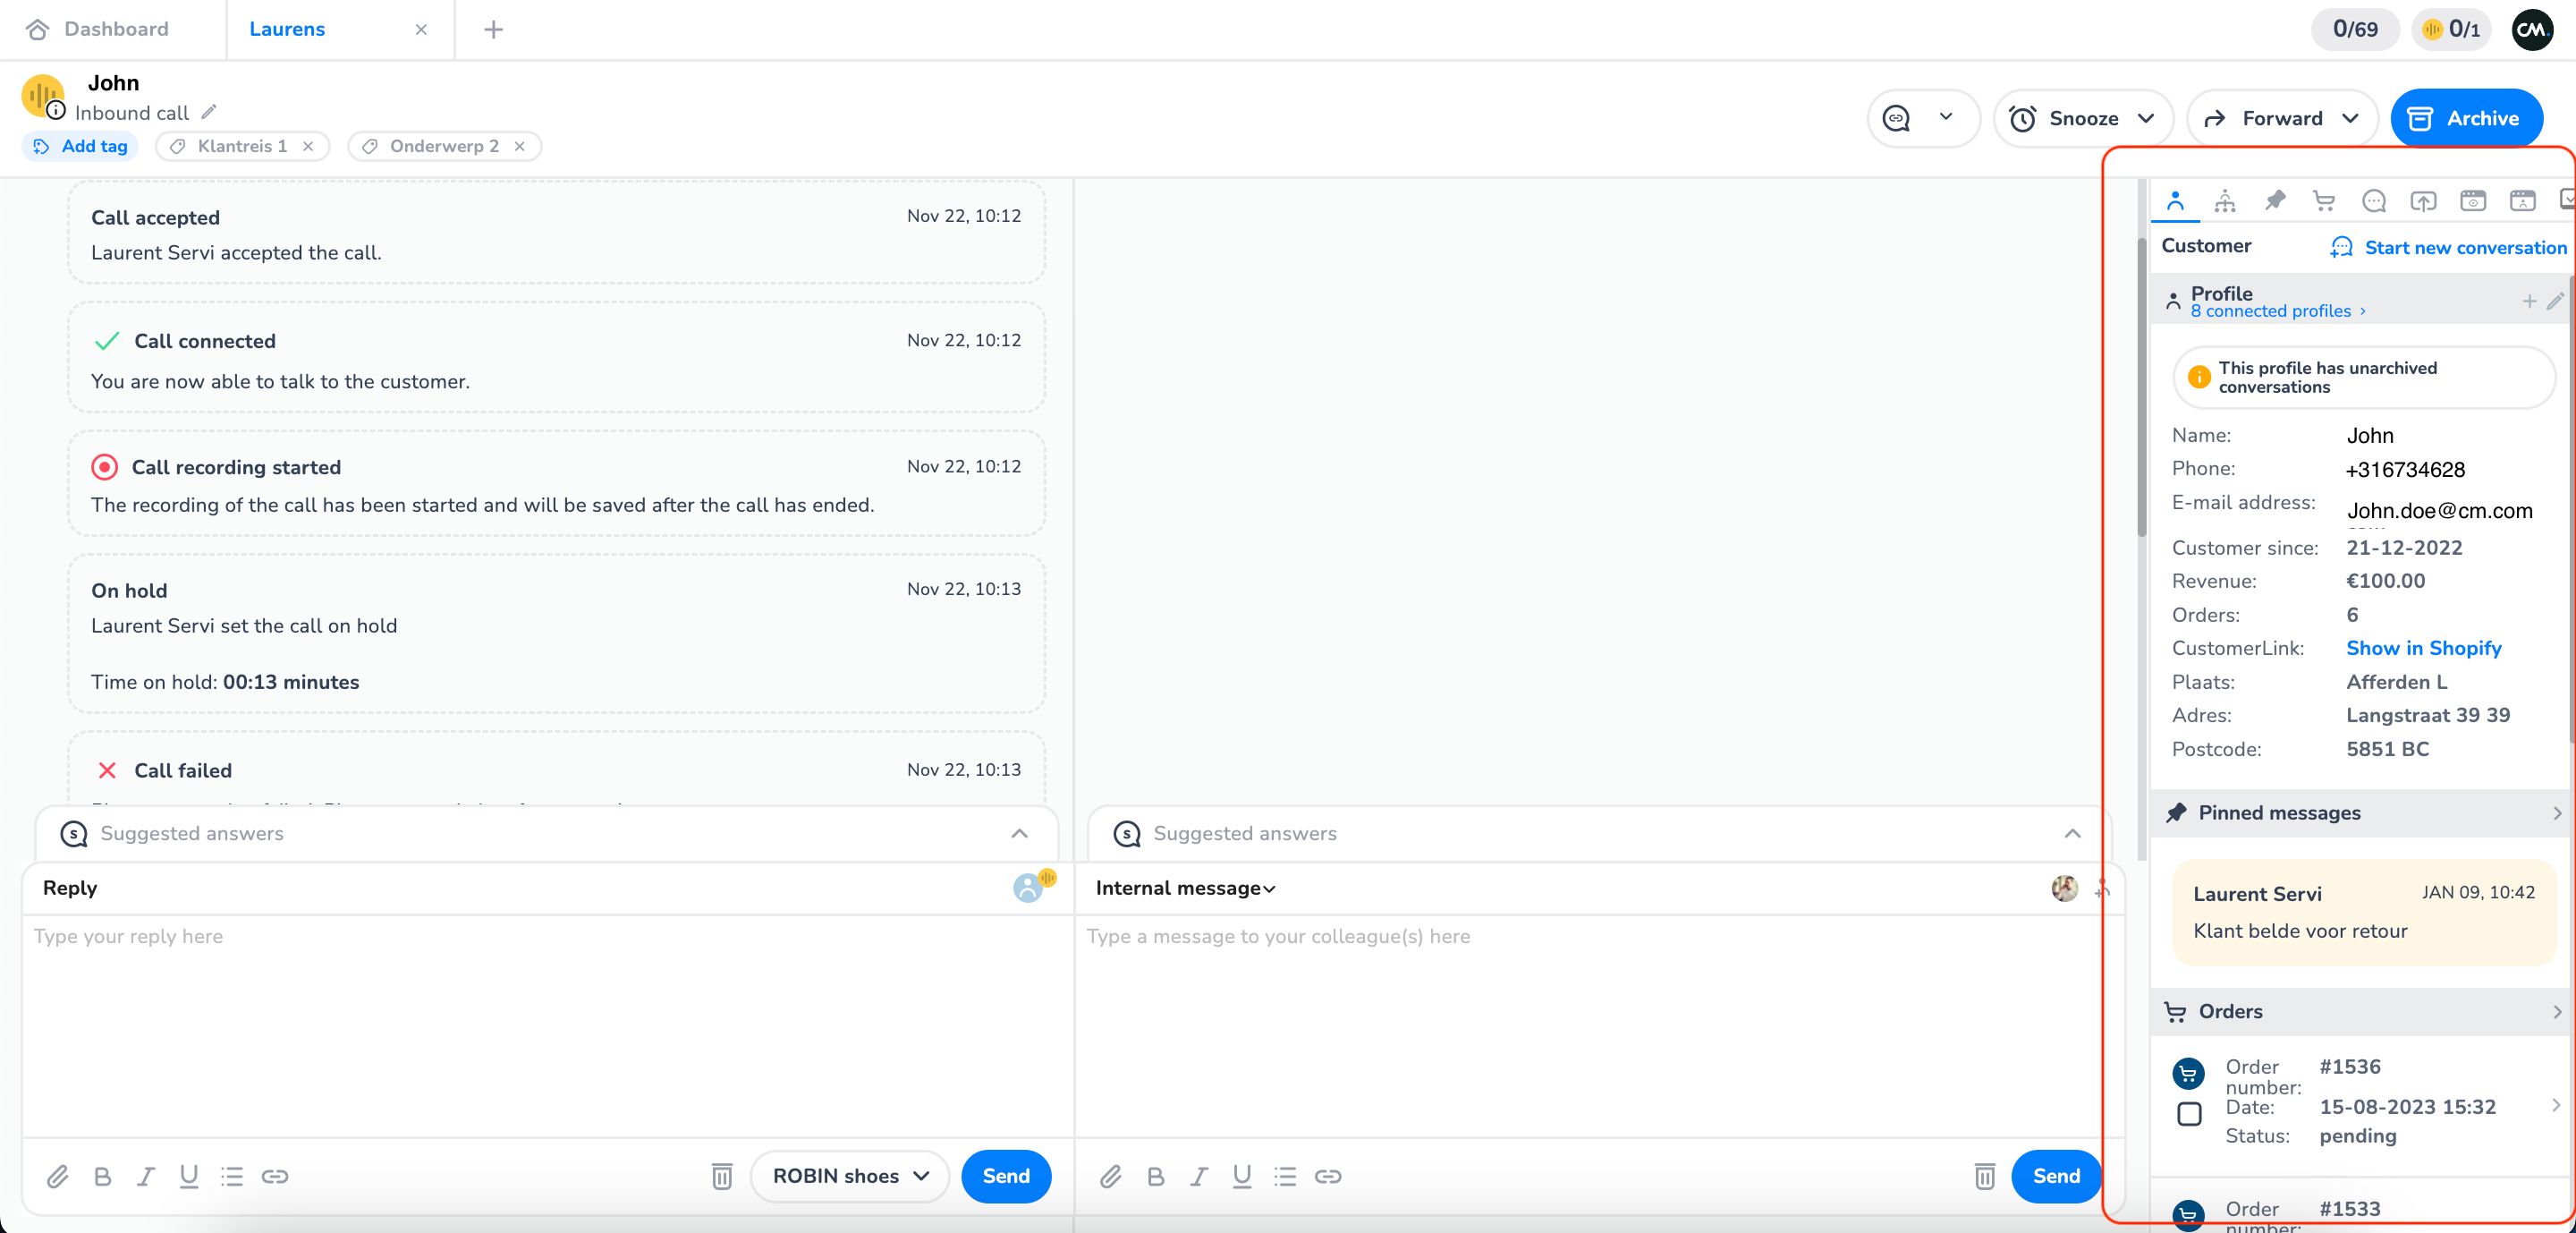
Task: Open the pinned messages tab icon
Action: 2275,200
